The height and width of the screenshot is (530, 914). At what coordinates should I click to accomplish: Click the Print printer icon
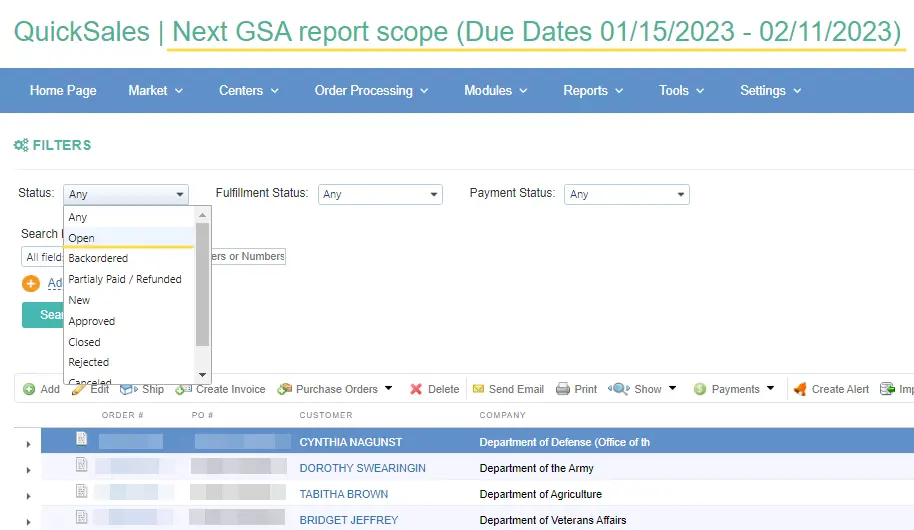[x=563, y=389]
